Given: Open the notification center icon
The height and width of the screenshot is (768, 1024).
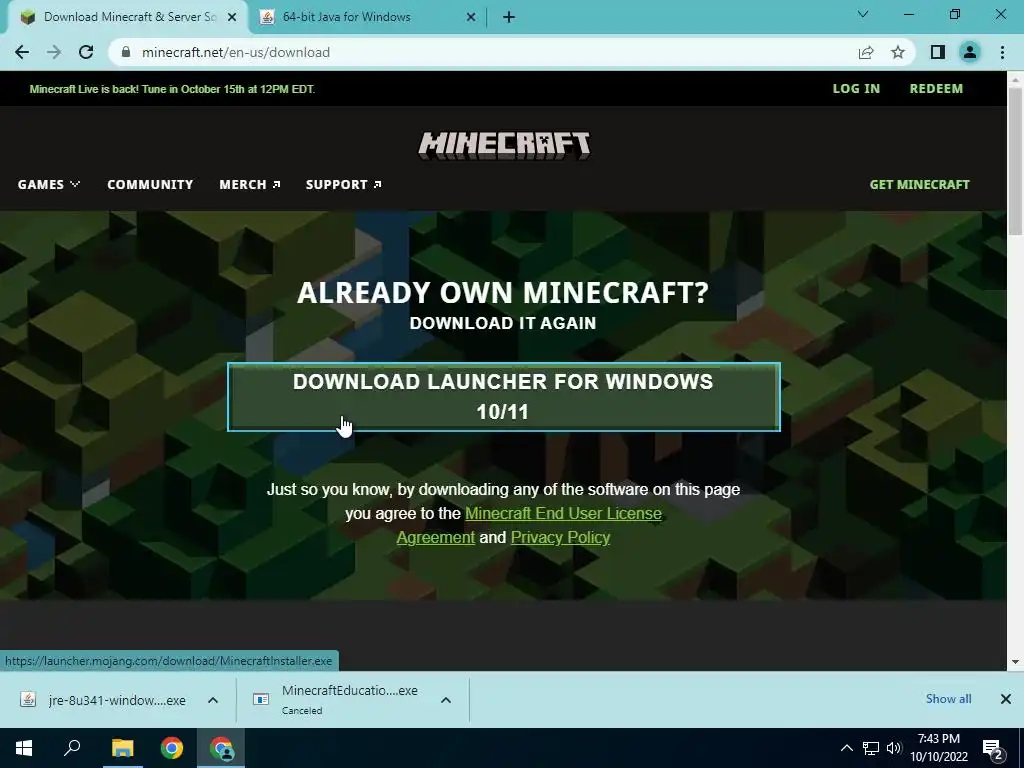Looking at the screenshot, I should coord(993,748).
